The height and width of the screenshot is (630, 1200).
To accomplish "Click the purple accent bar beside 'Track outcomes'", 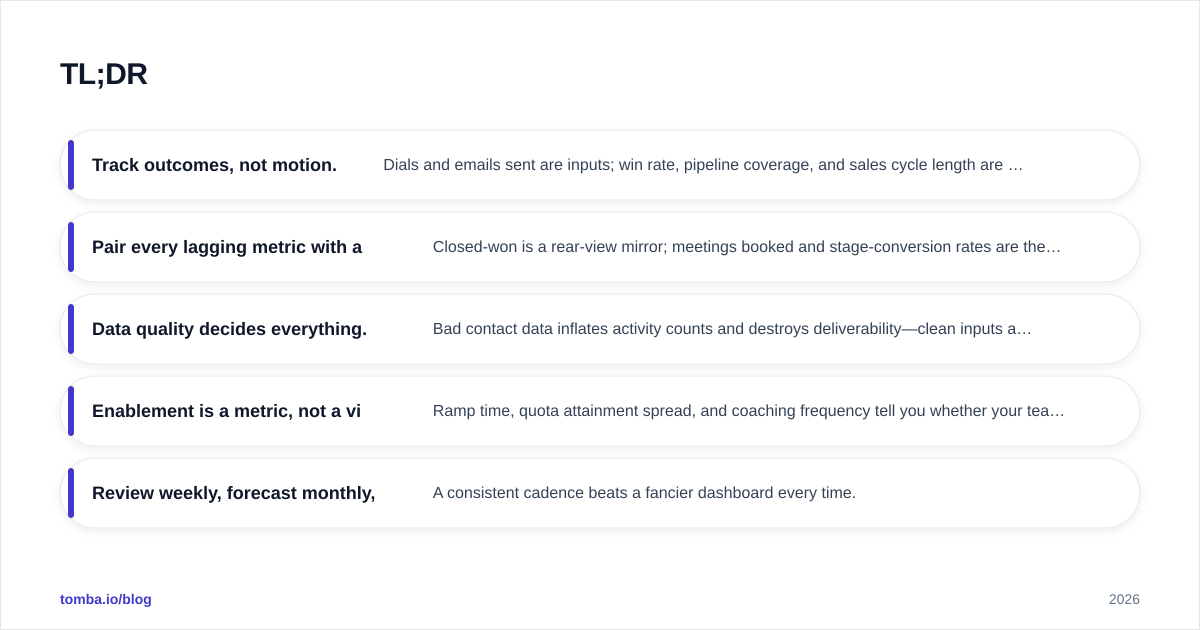I will [x=71, y=165].
